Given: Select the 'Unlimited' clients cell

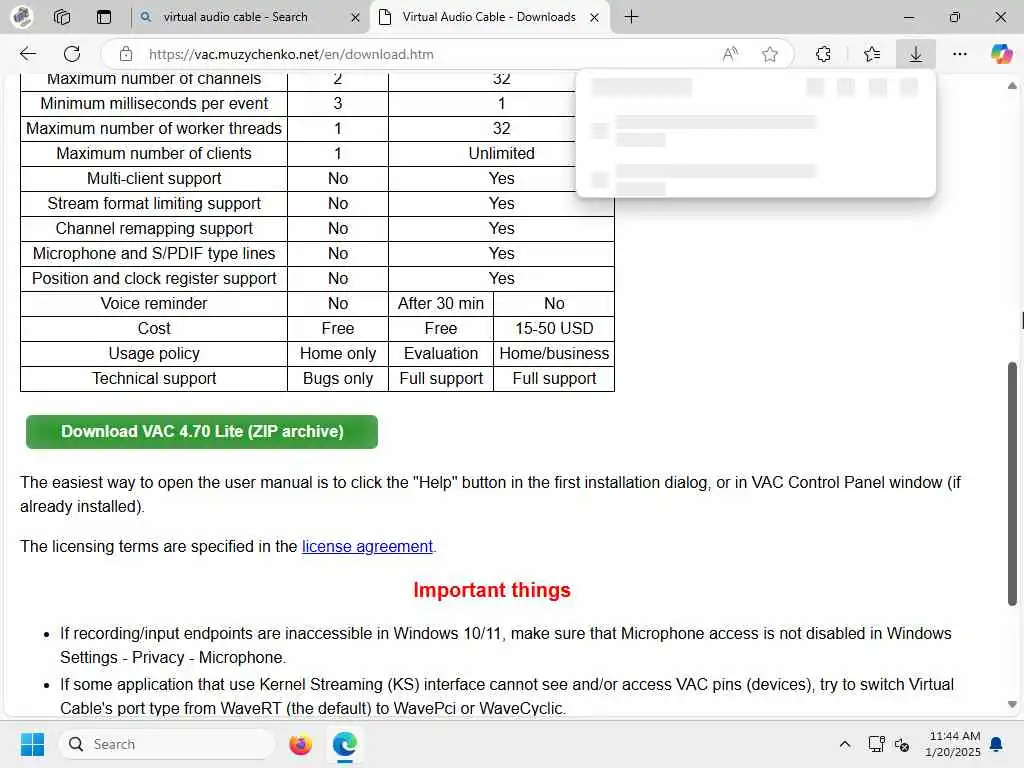Looking at the screenshot, I should point(501,153).
